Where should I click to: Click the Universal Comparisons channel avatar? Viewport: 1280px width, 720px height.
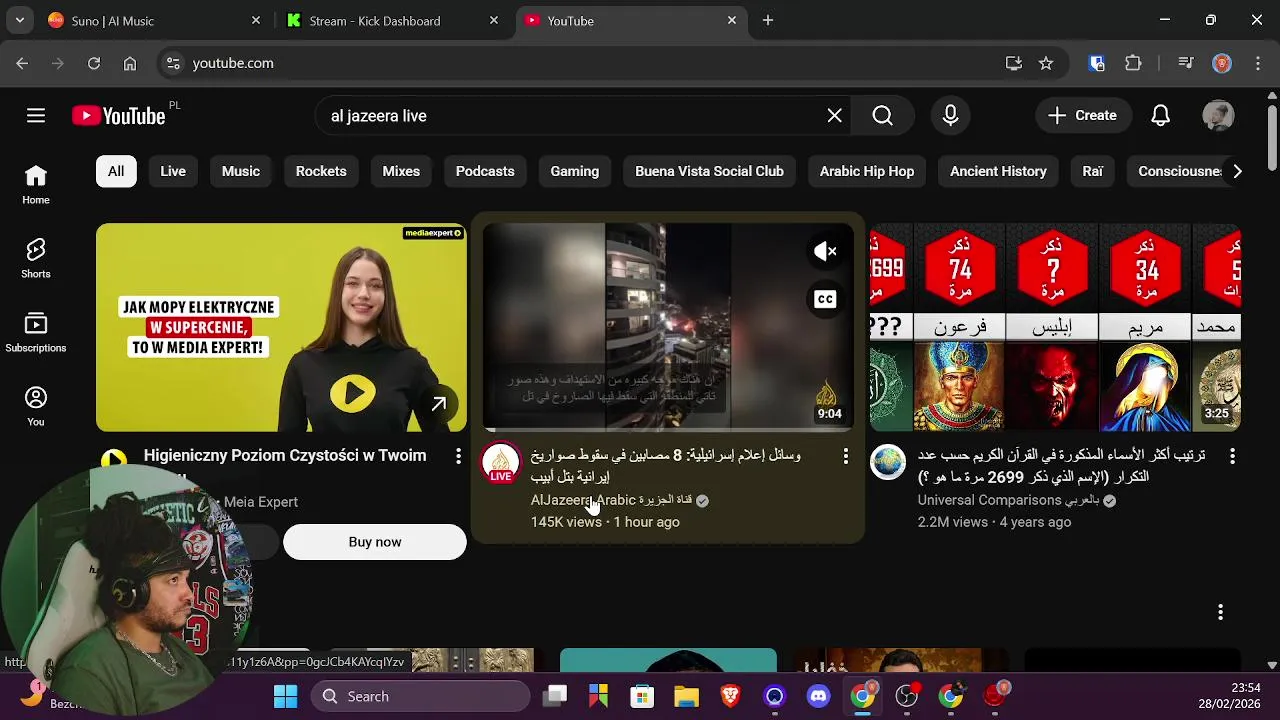tap(888, 463)
